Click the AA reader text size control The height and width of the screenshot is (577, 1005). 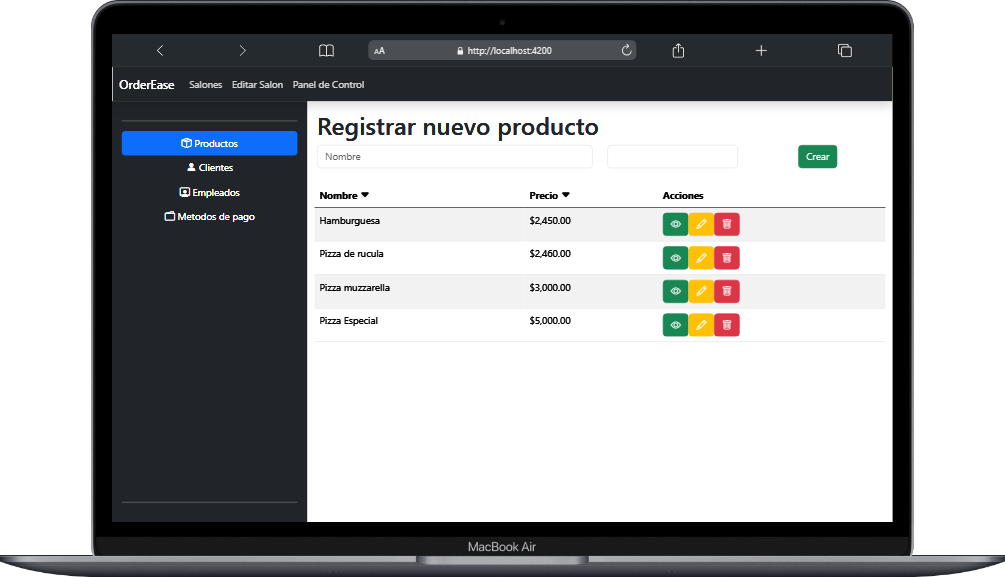[x=379, y=51]
